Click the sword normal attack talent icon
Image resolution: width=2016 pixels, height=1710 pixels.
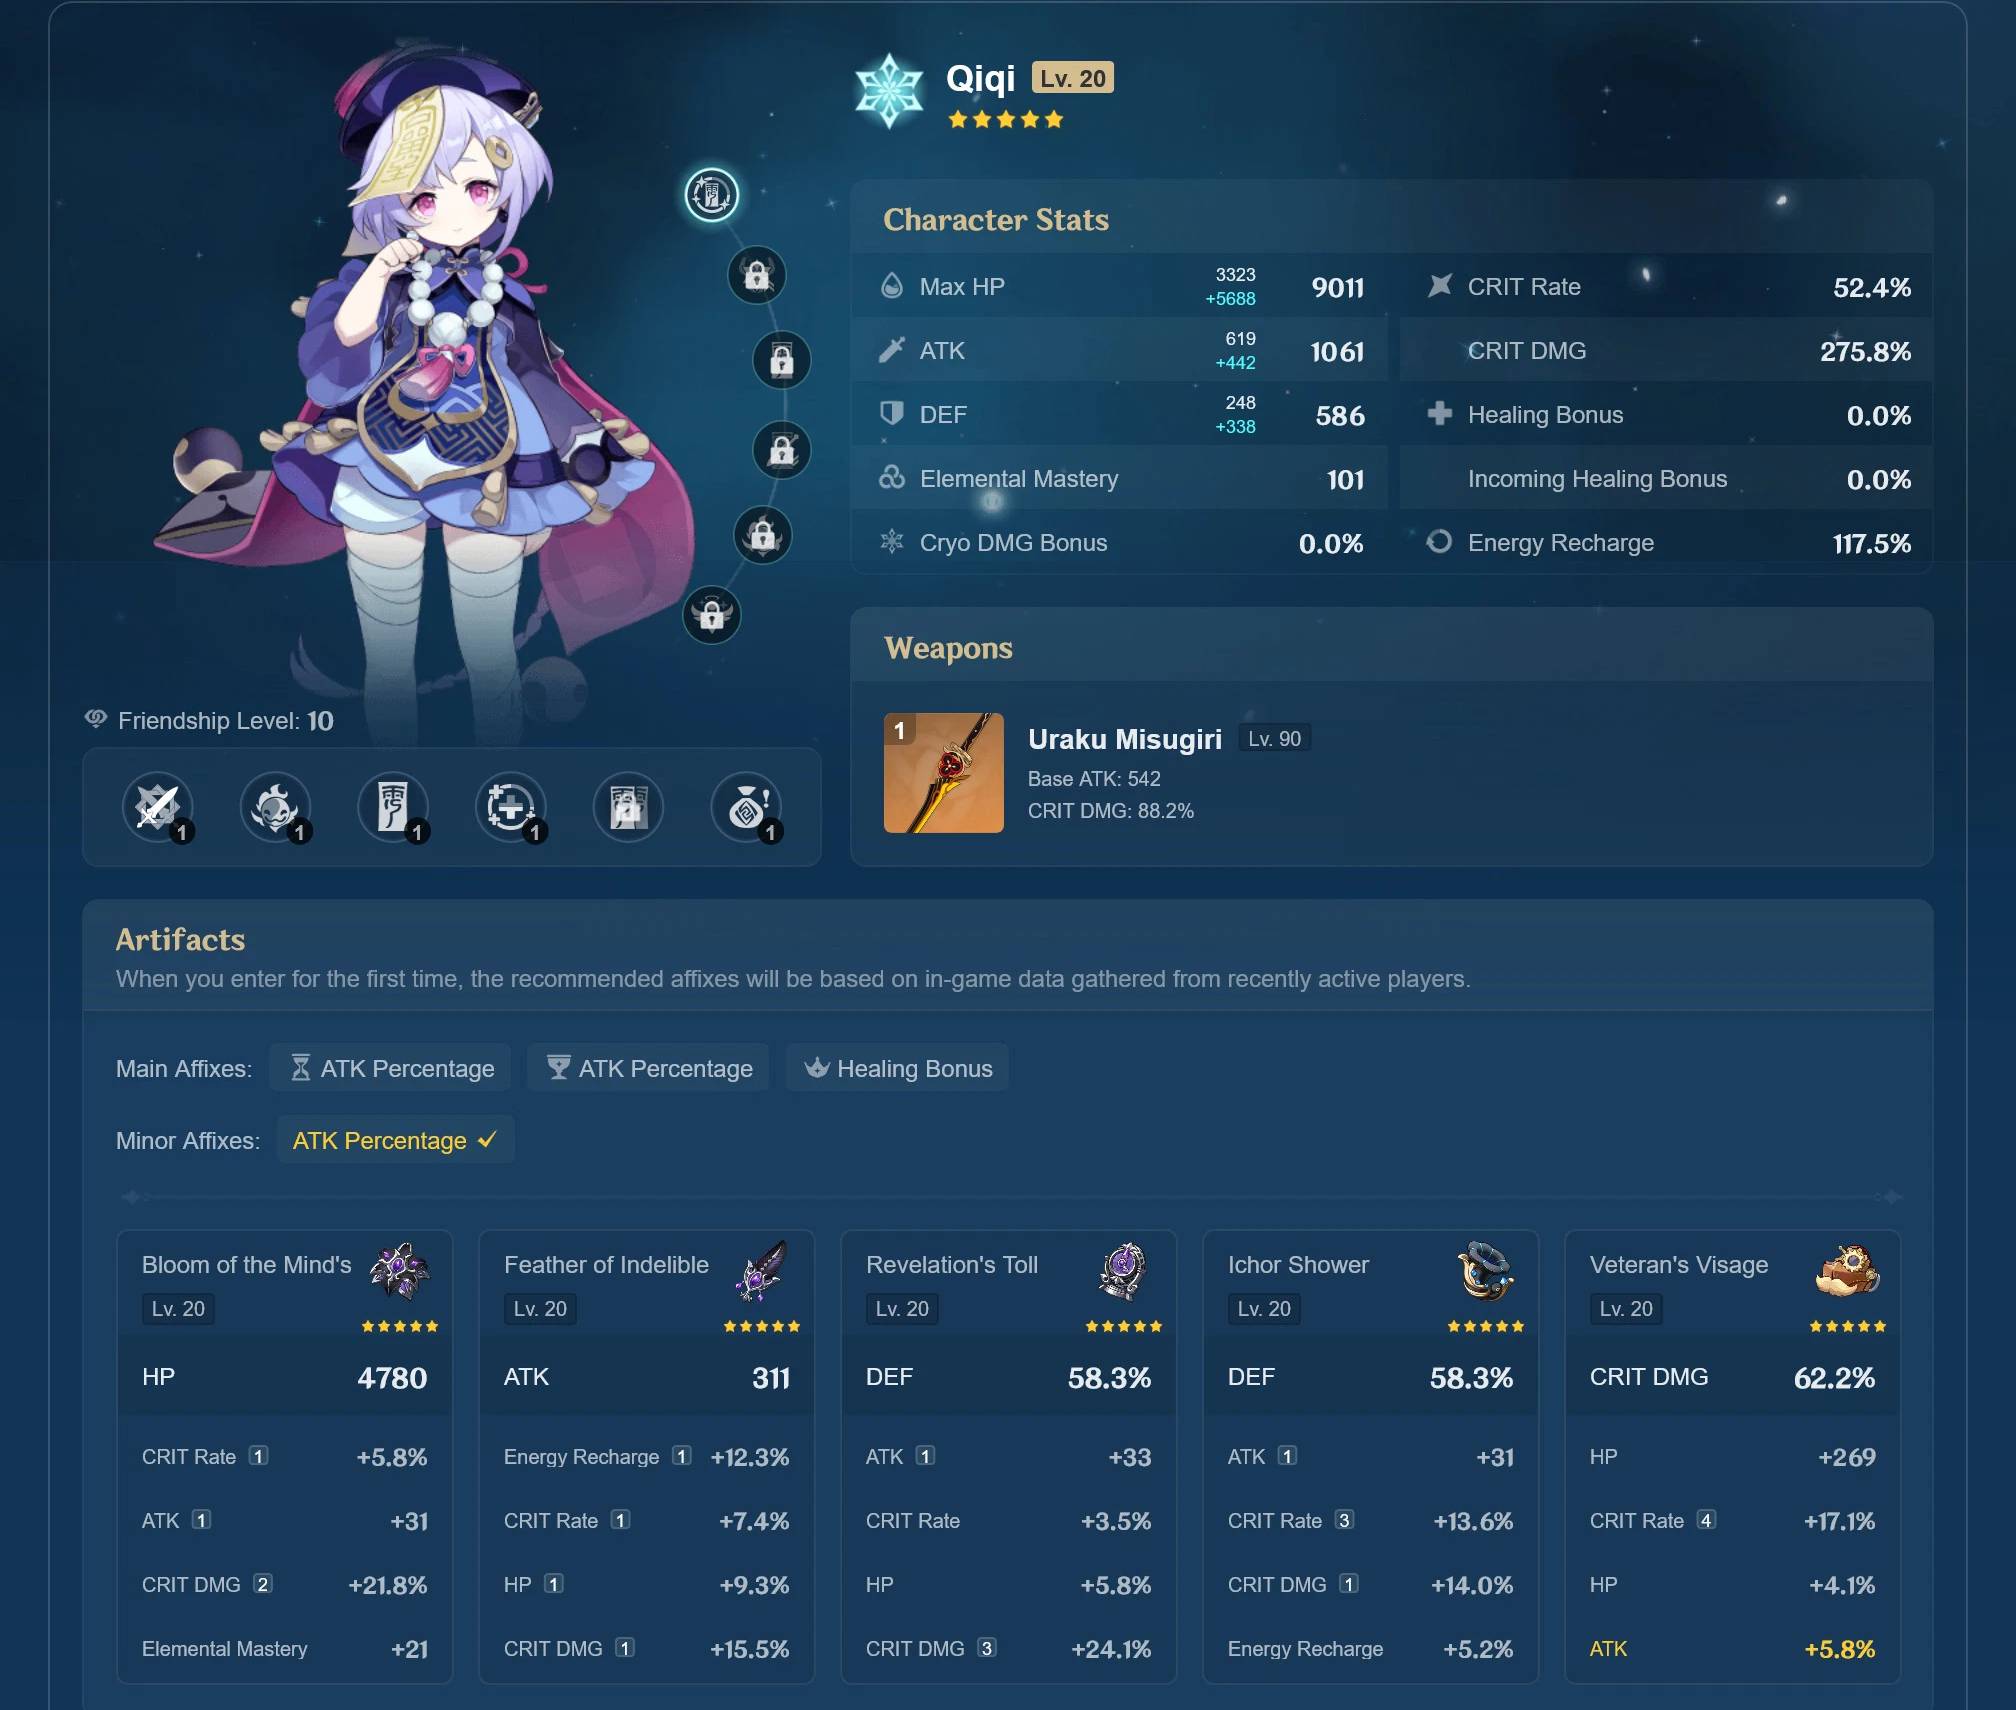[x=157, y=806]
